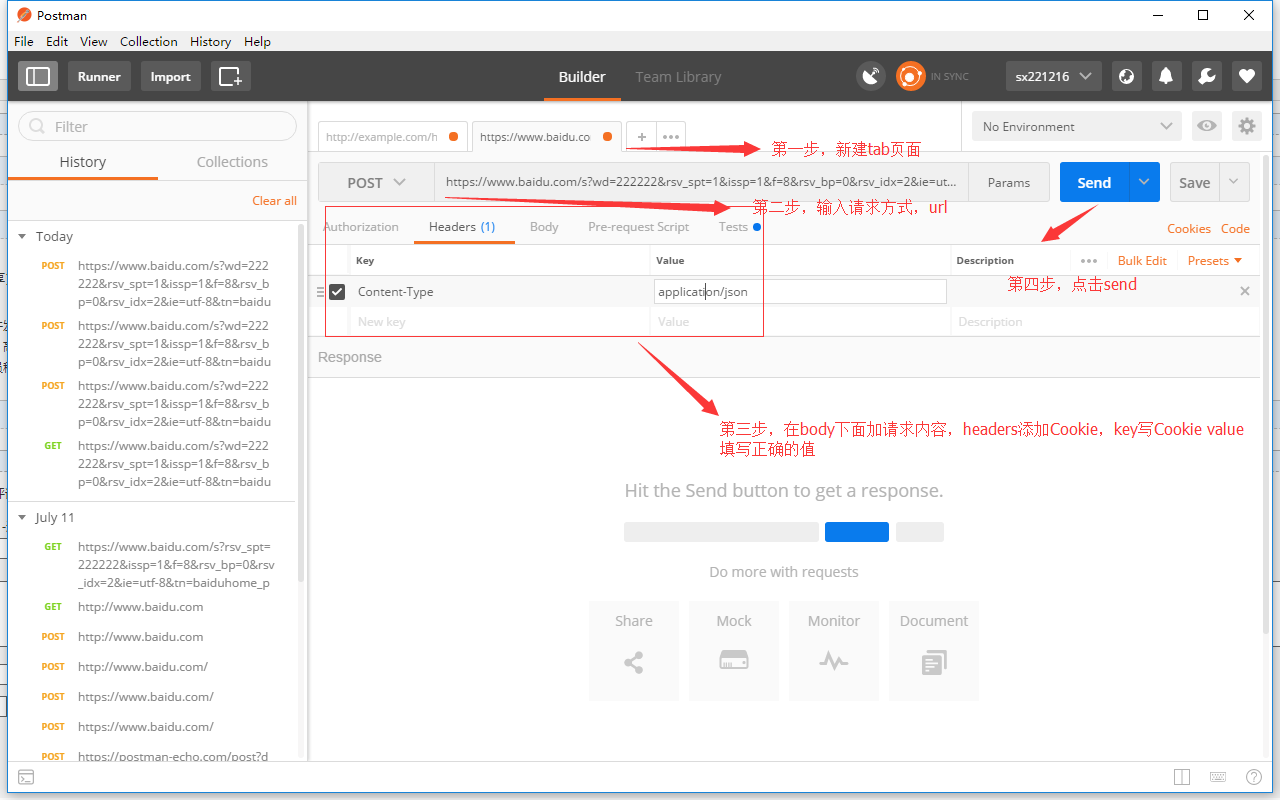Click the request URL field
The height and width of the screenshot is (800, 1280).
point(702,183)
